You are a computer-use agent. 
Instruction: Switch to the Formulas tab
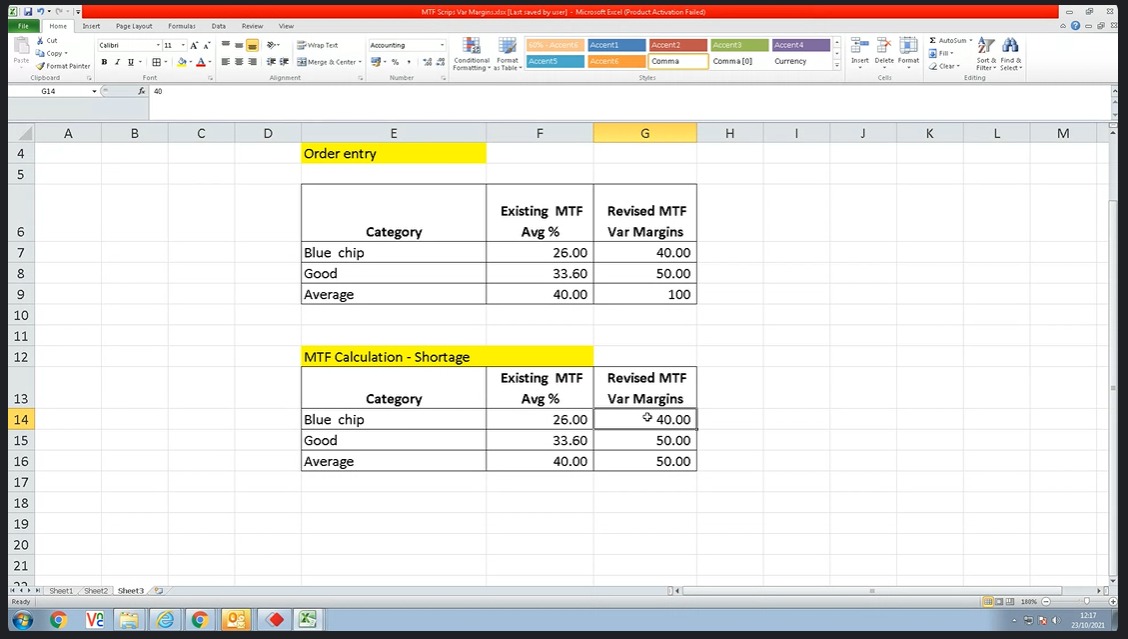point(181,26)
